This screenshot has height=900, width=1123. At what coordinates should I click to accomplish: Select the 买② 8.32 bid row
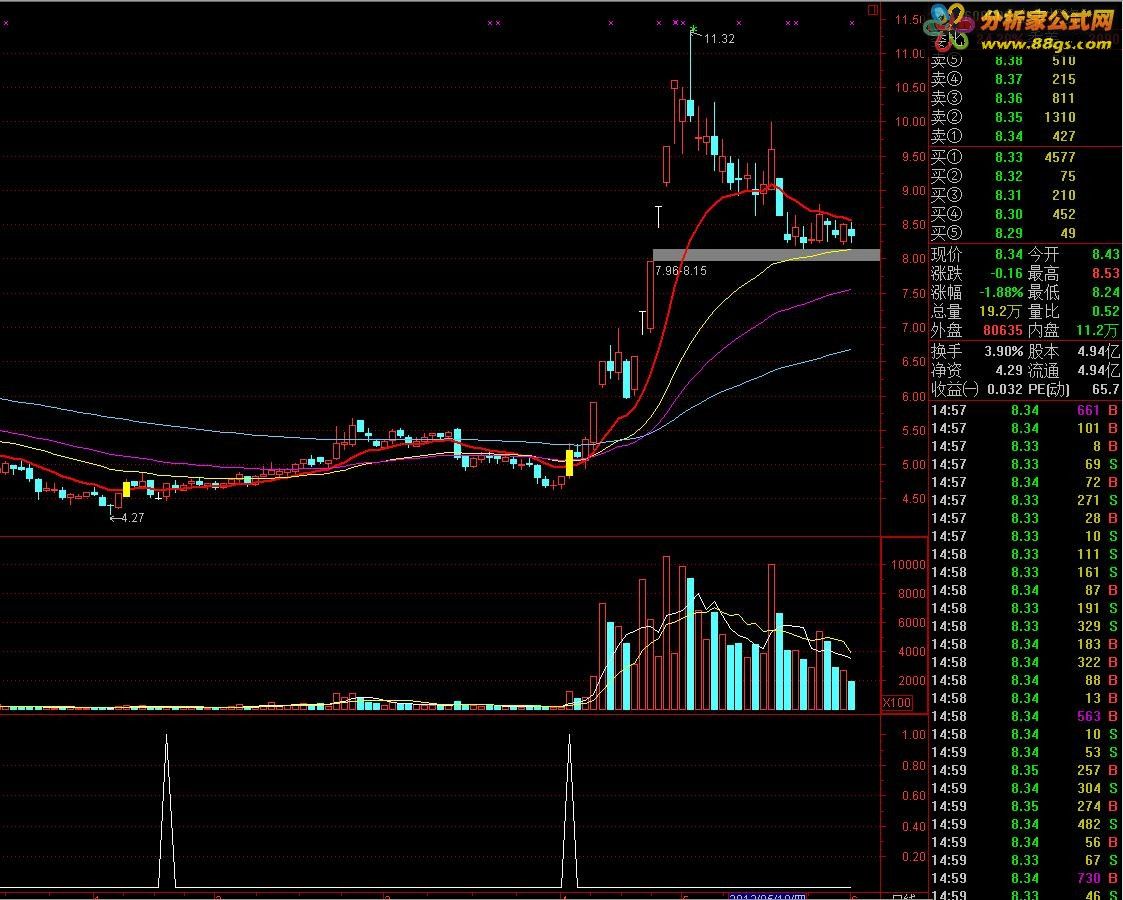(1003, 176)
